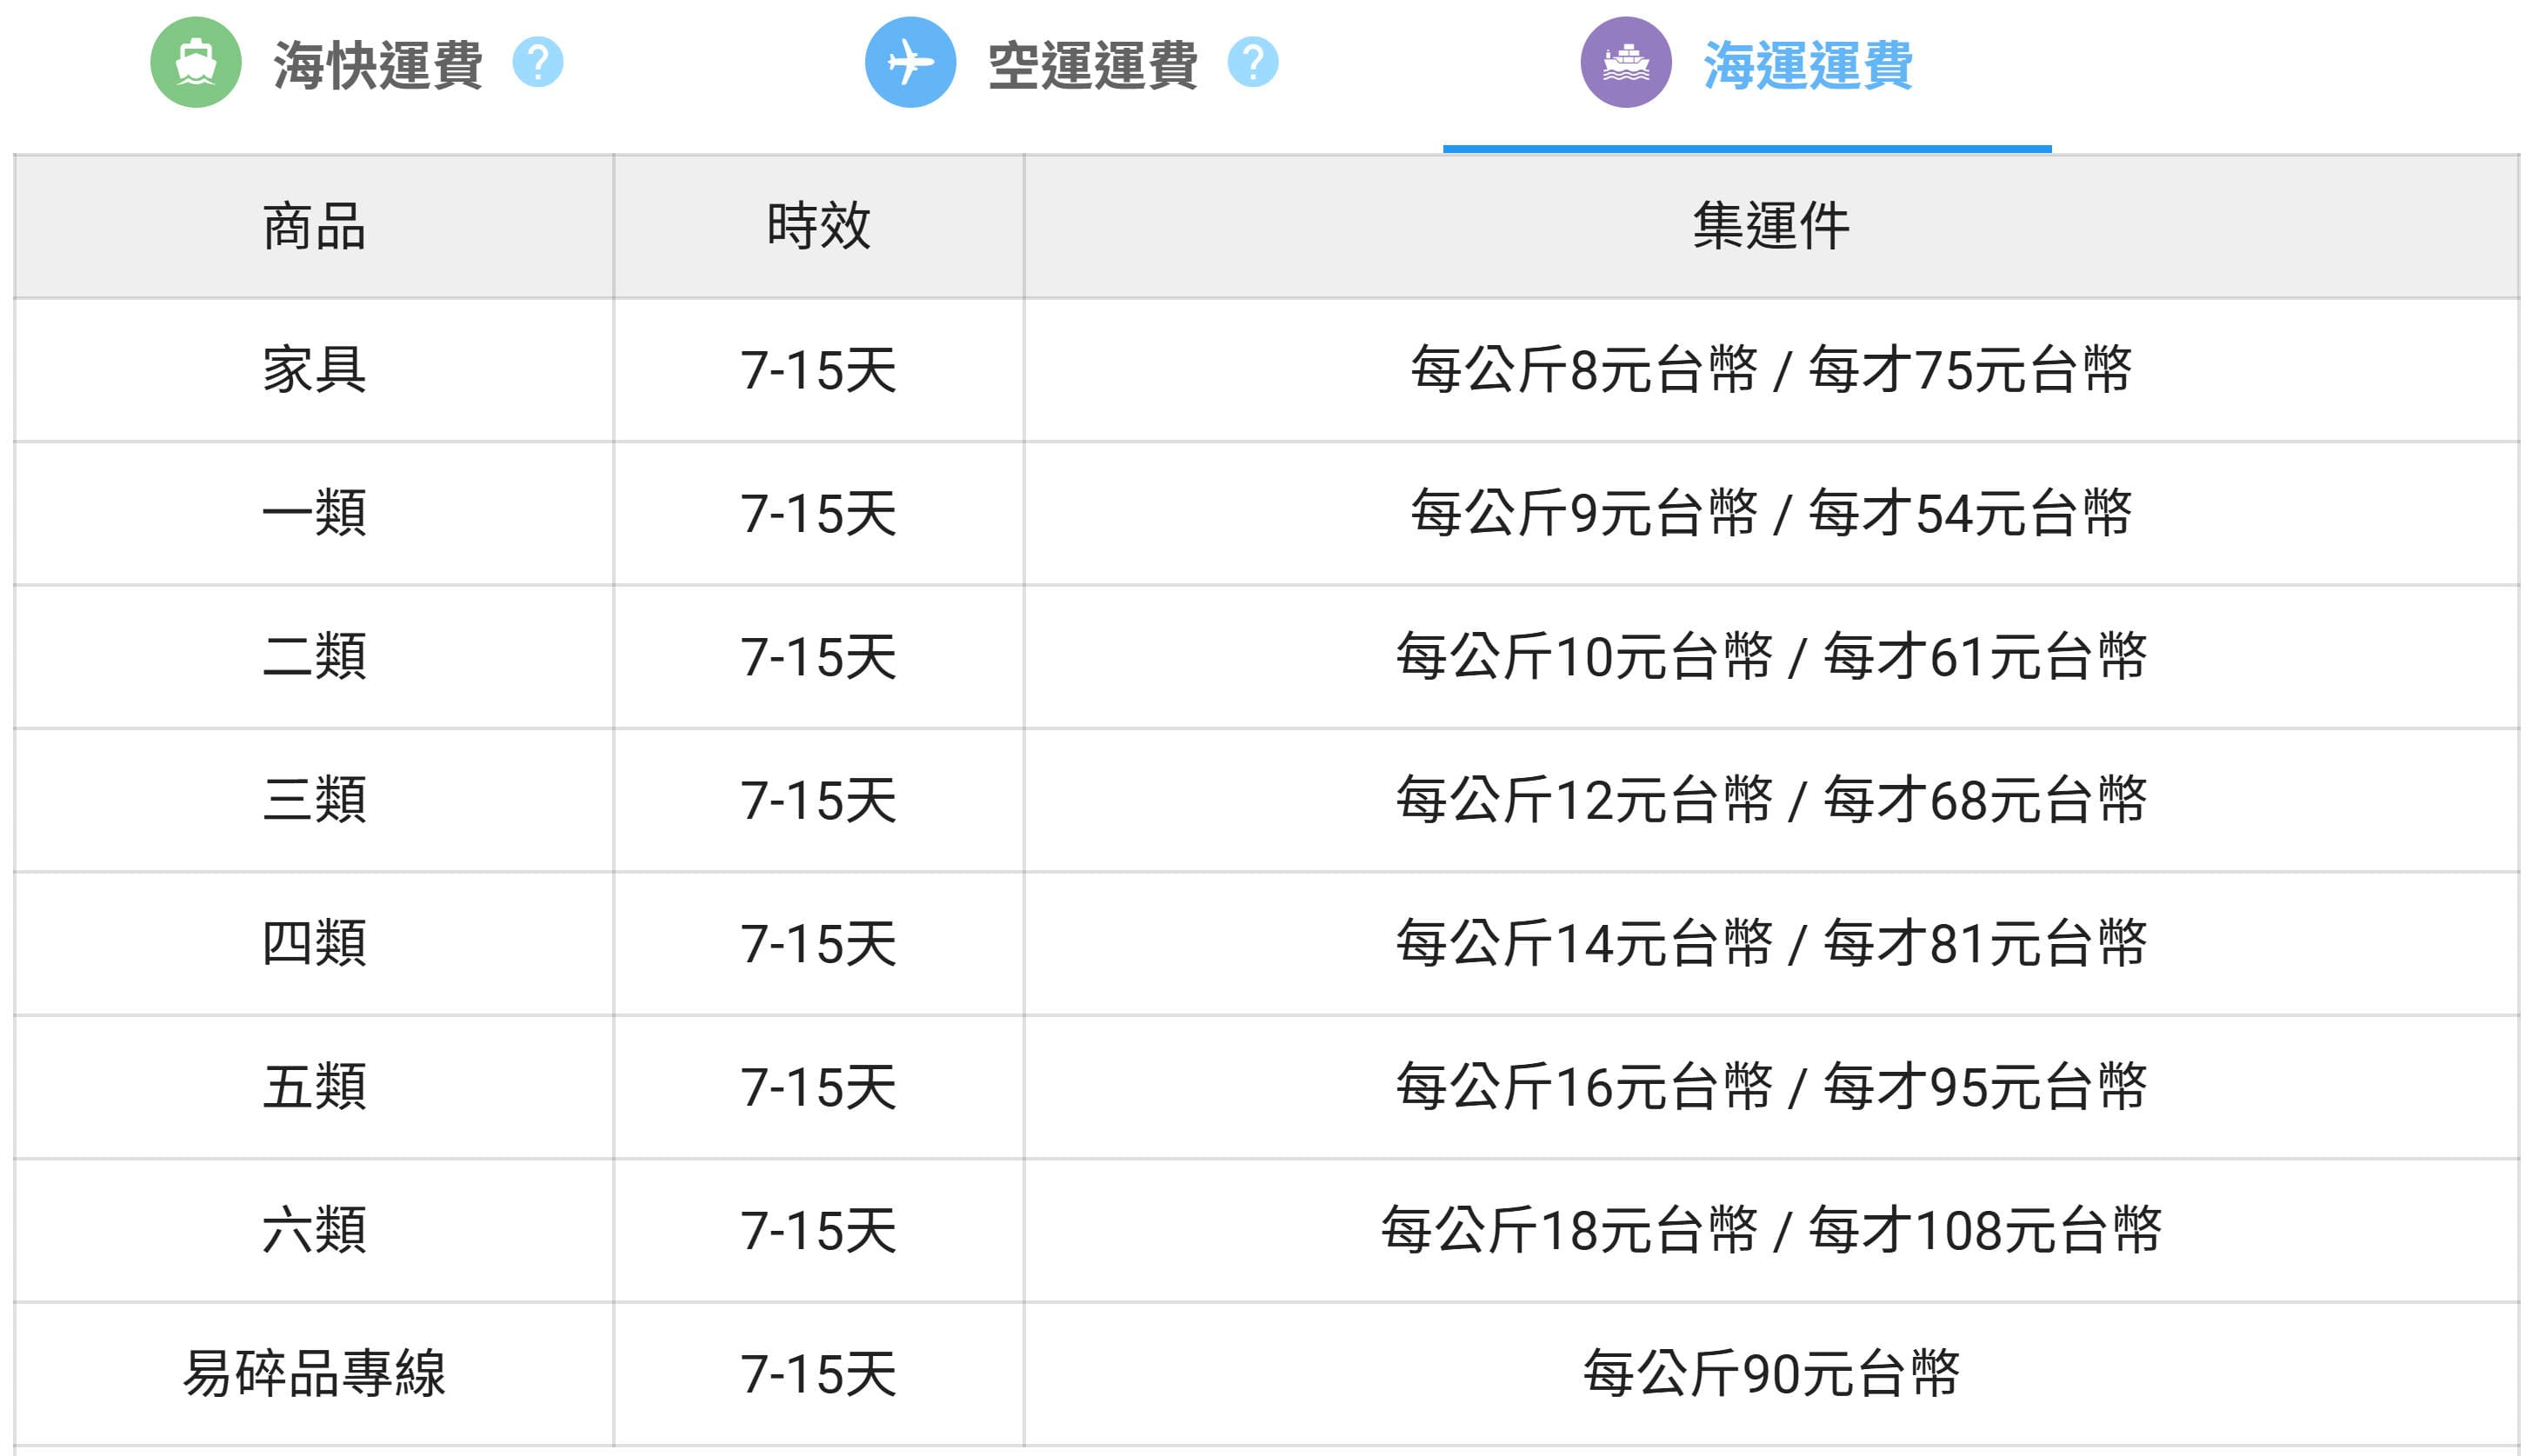
Task: Select the 六類 rate 每才108元台幣 cell
Action: pos(1985,1231)
